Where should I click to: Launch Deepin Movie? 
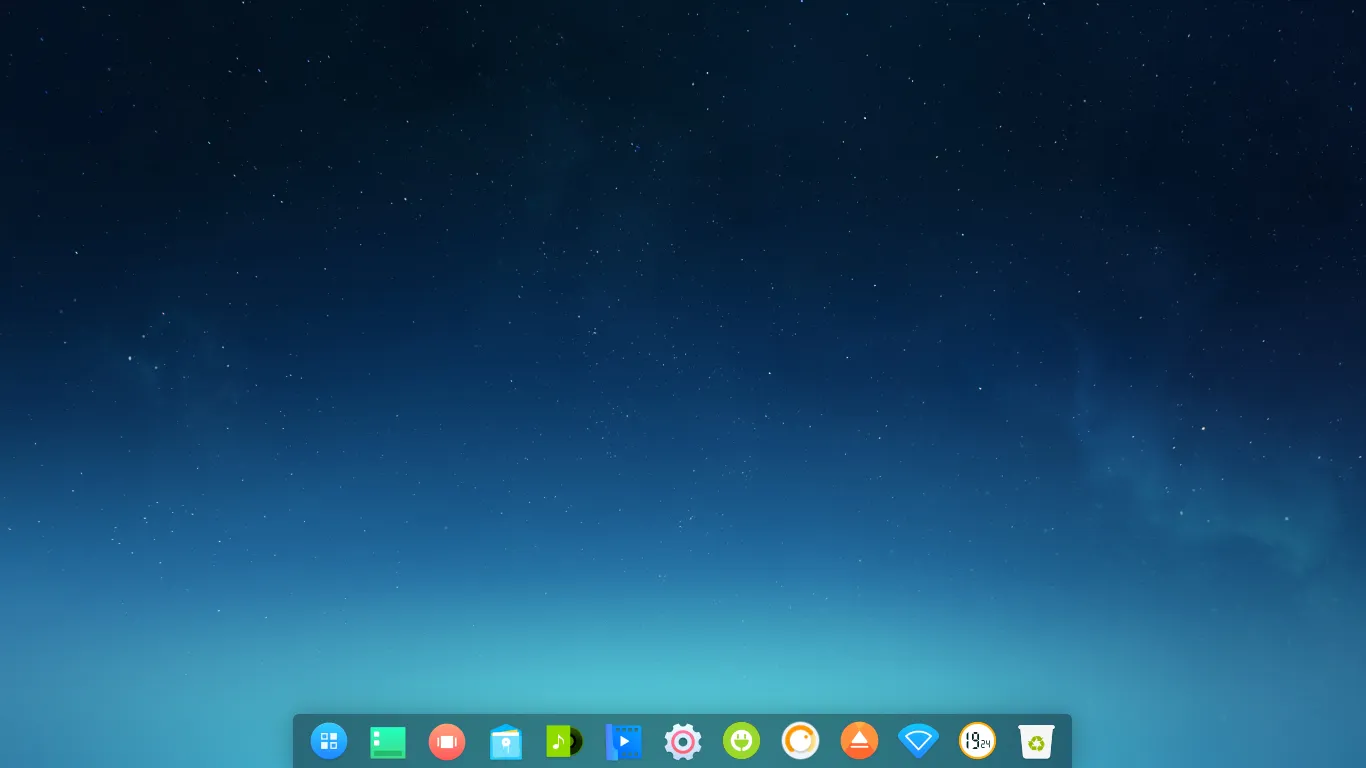coord(623,741)
